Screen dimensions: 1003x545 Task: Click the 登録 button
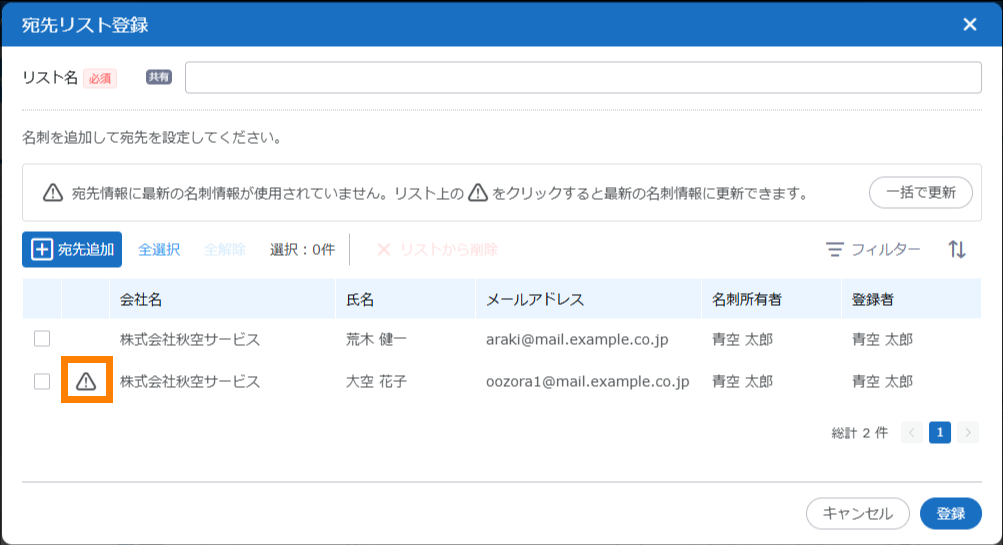click(x=950, y=514)
